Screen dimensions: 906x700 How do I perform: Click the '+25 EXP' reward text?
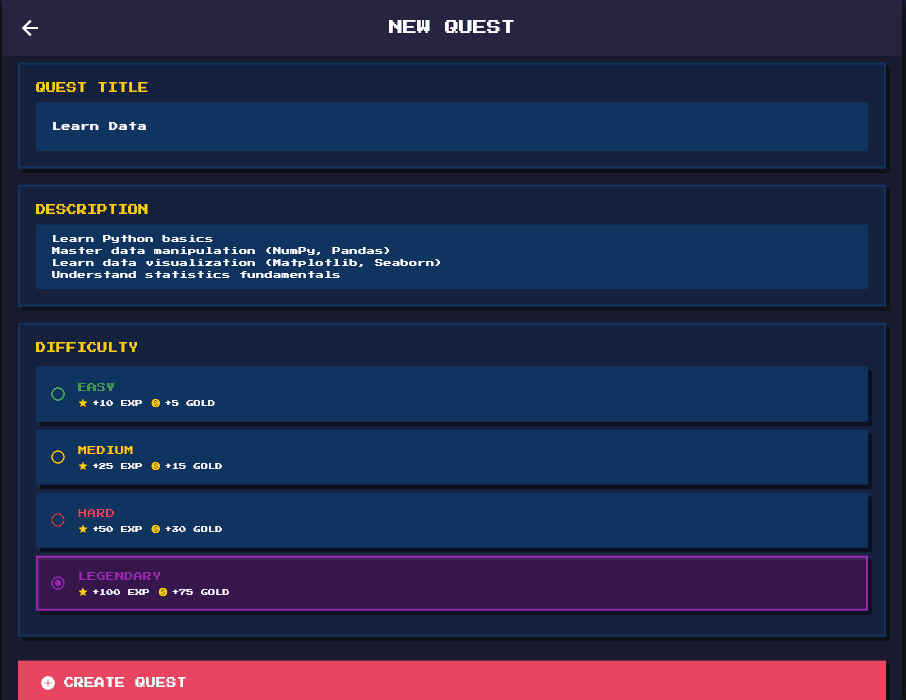pos(117,466)
